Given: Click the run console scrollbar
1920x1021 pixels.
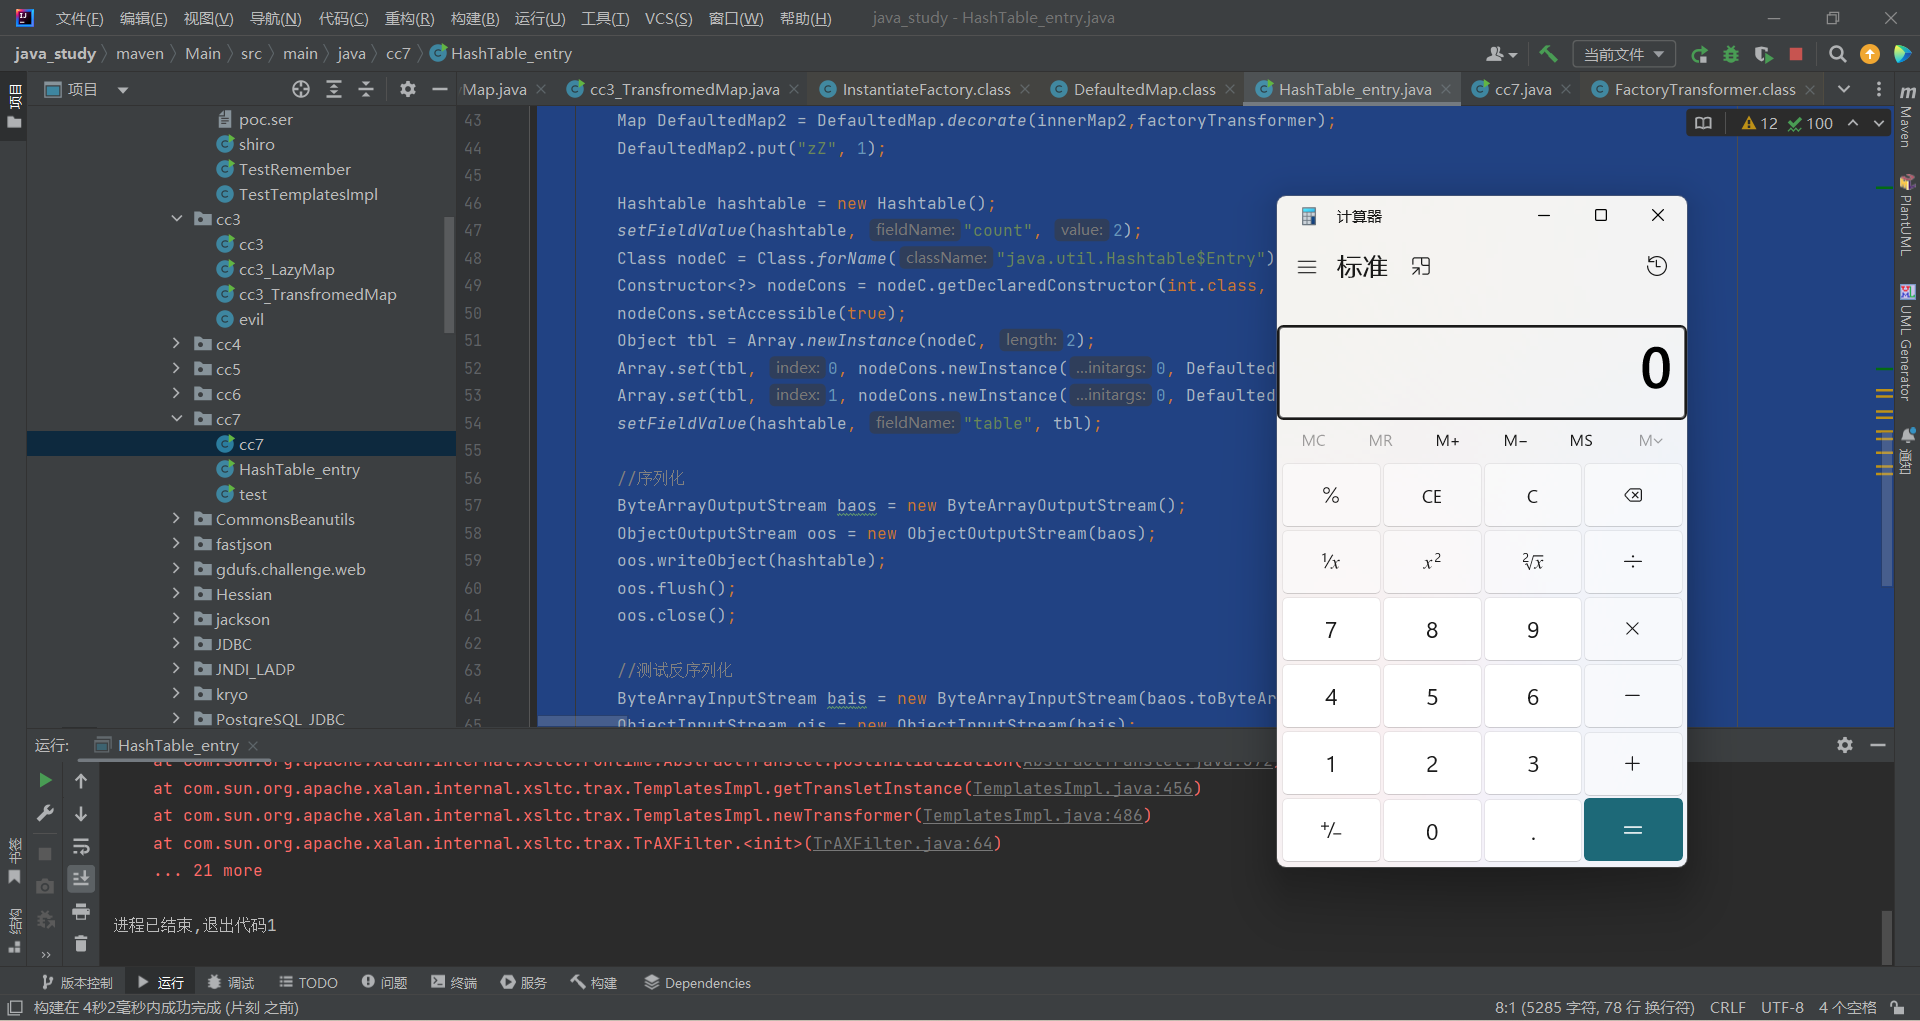Looking at the screenshot, I should pyautogui.click(x=1886, y=936).
